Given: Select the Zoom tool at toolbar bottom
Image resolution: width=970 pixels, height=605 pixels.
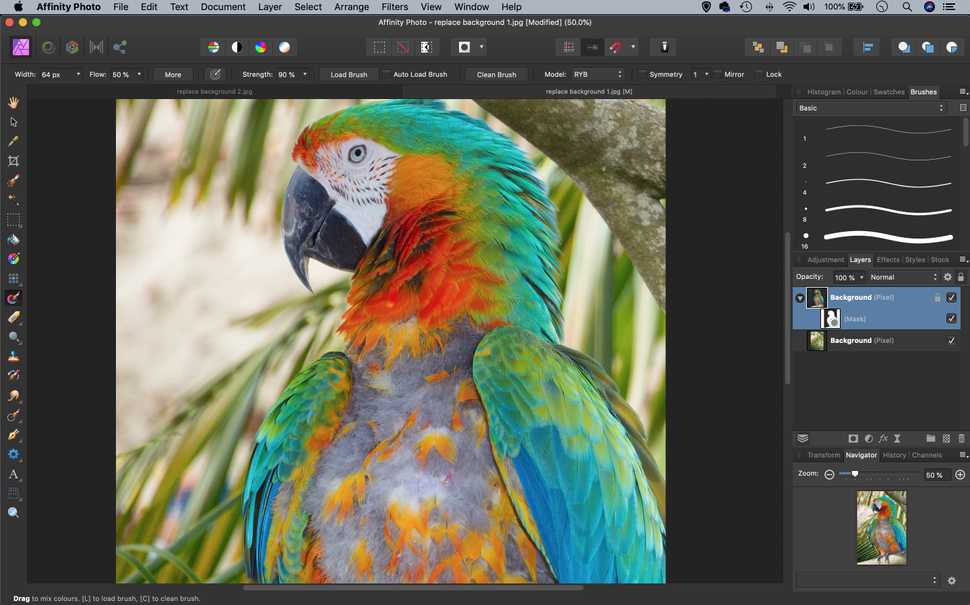Looking at the screenshot, I should click(13, 512).
